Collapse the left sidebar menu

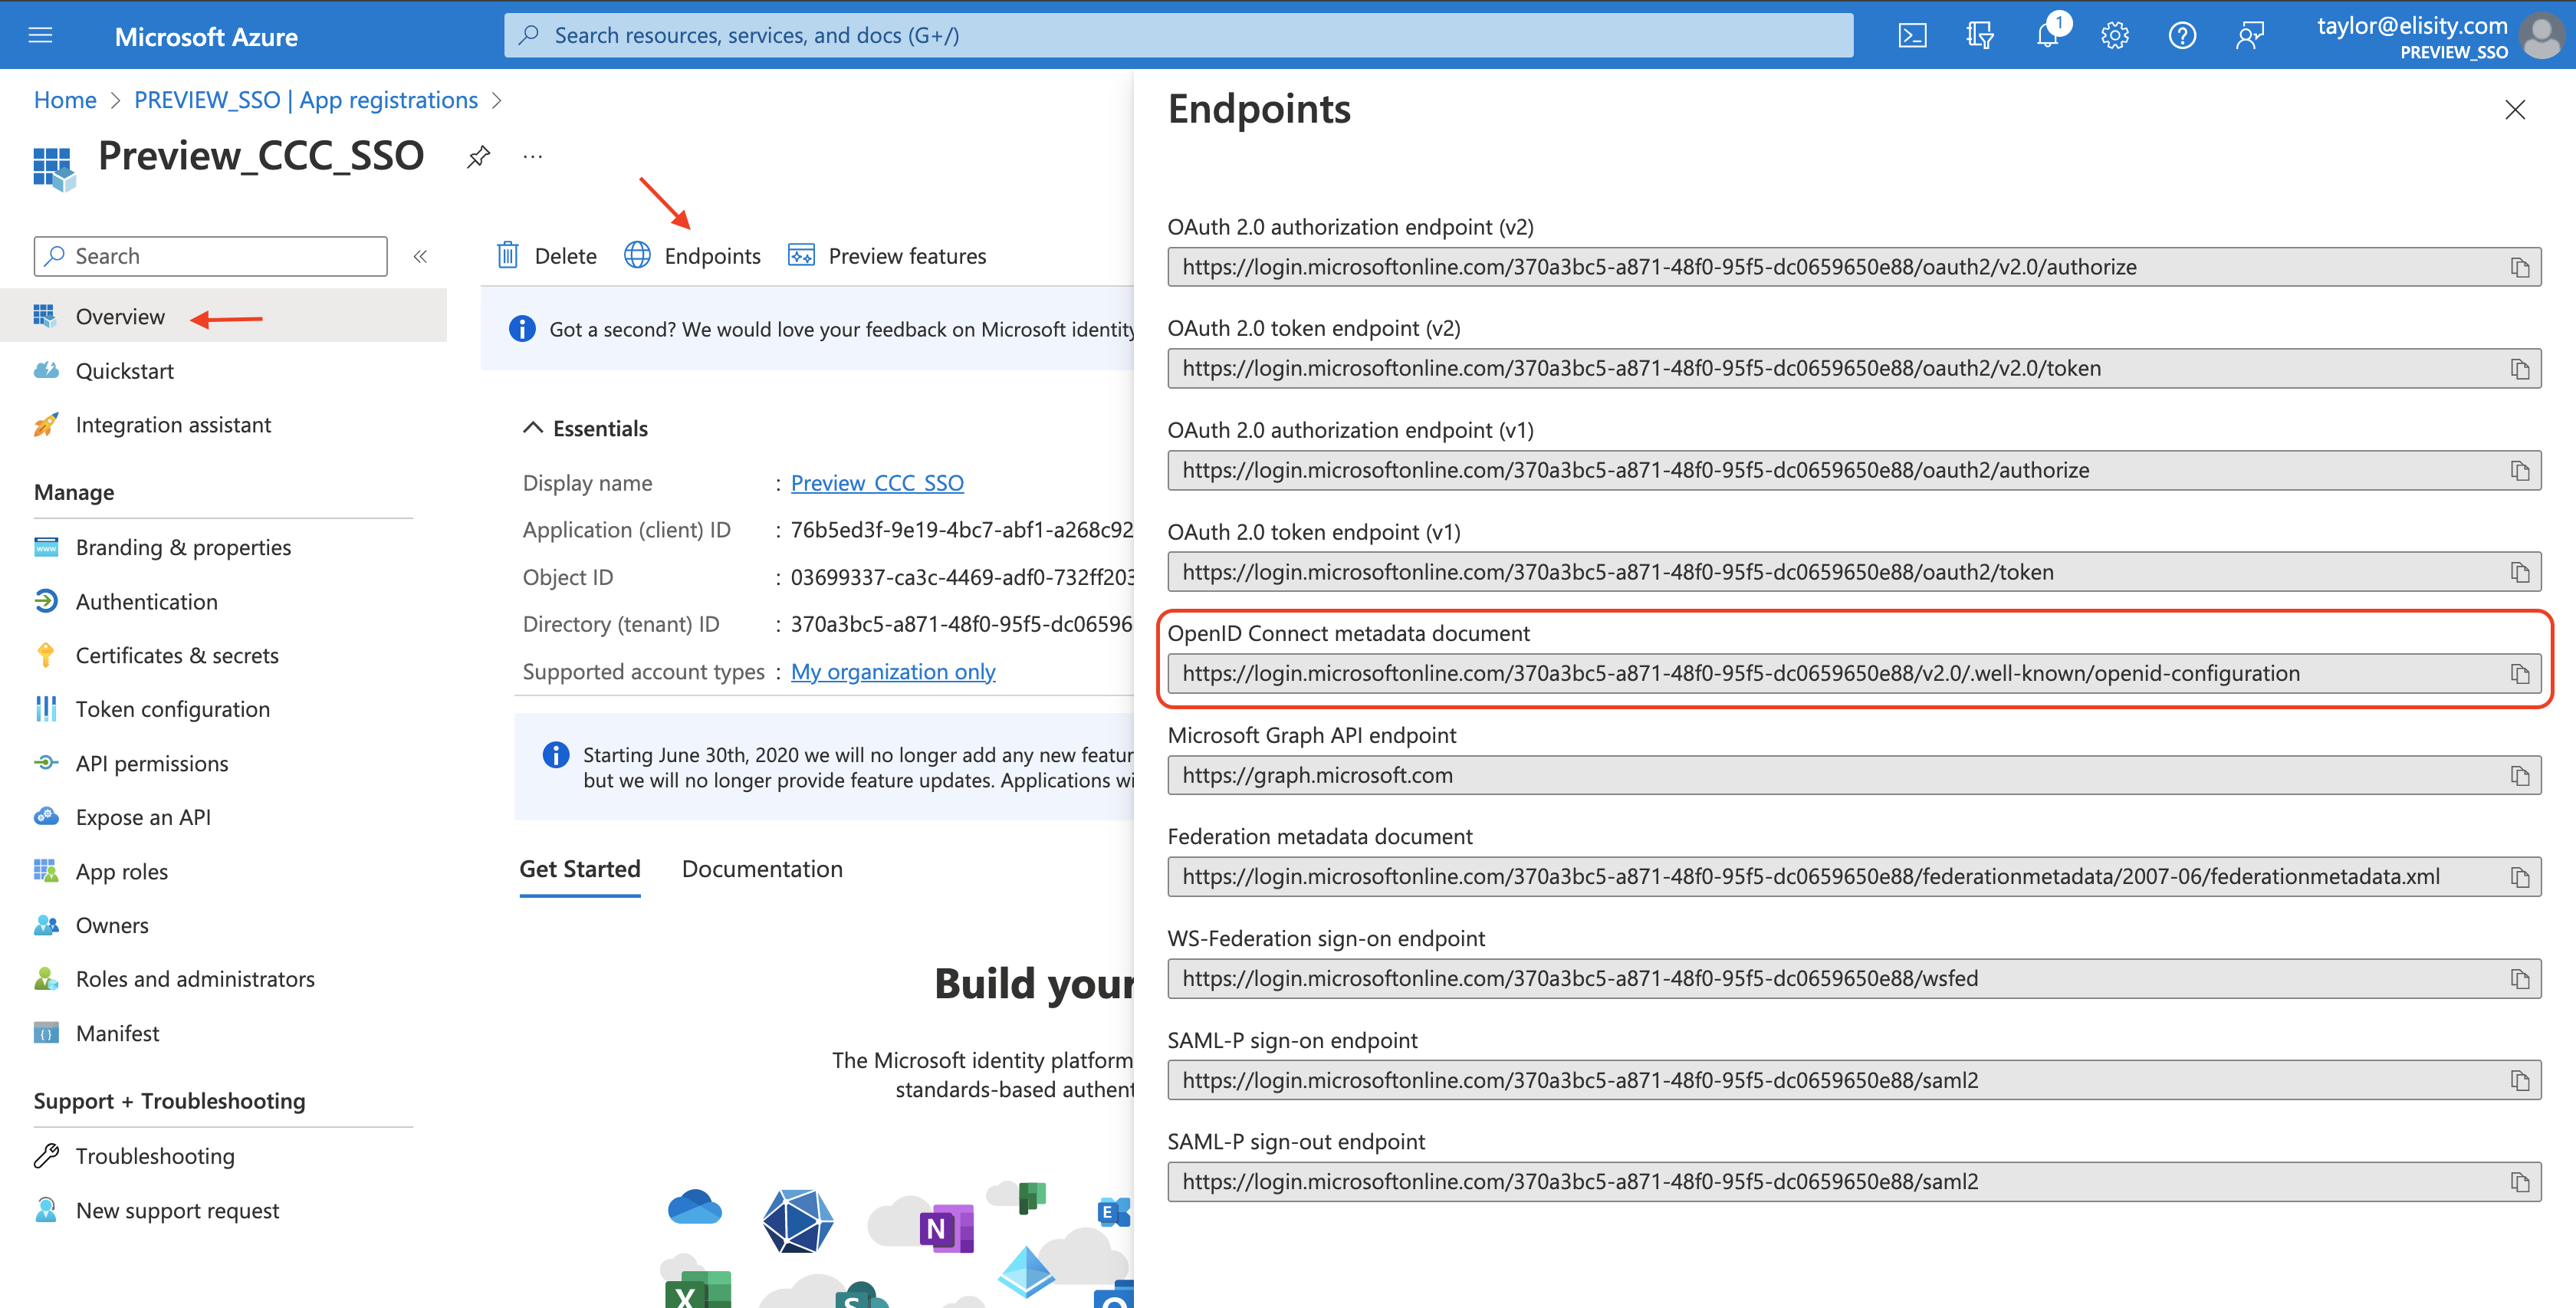tap(421, 257)
